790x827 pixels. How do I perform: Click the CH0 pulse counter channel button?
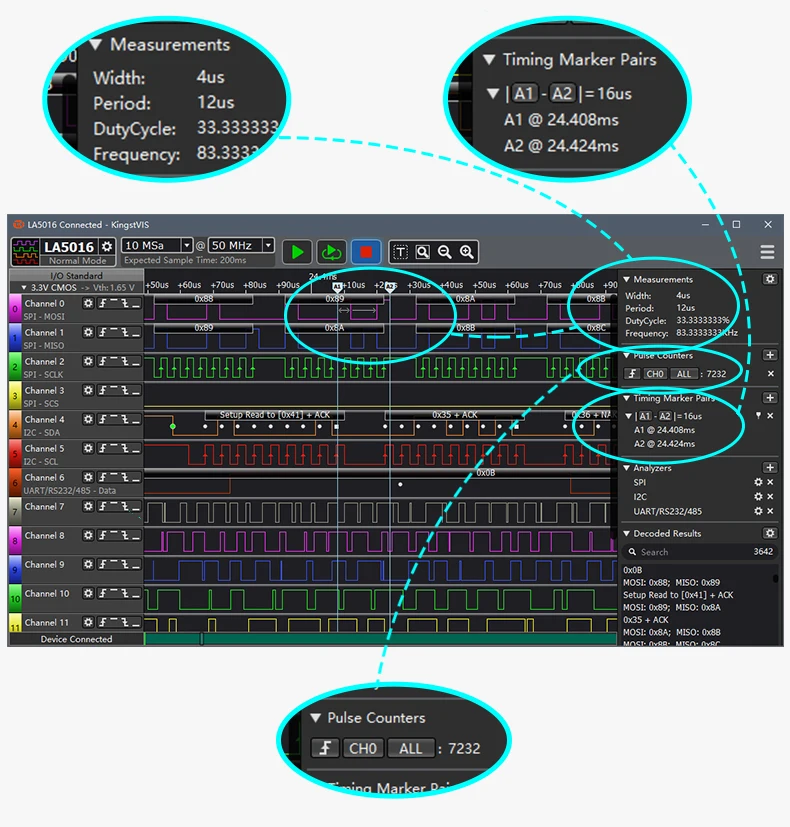(655, 374)
